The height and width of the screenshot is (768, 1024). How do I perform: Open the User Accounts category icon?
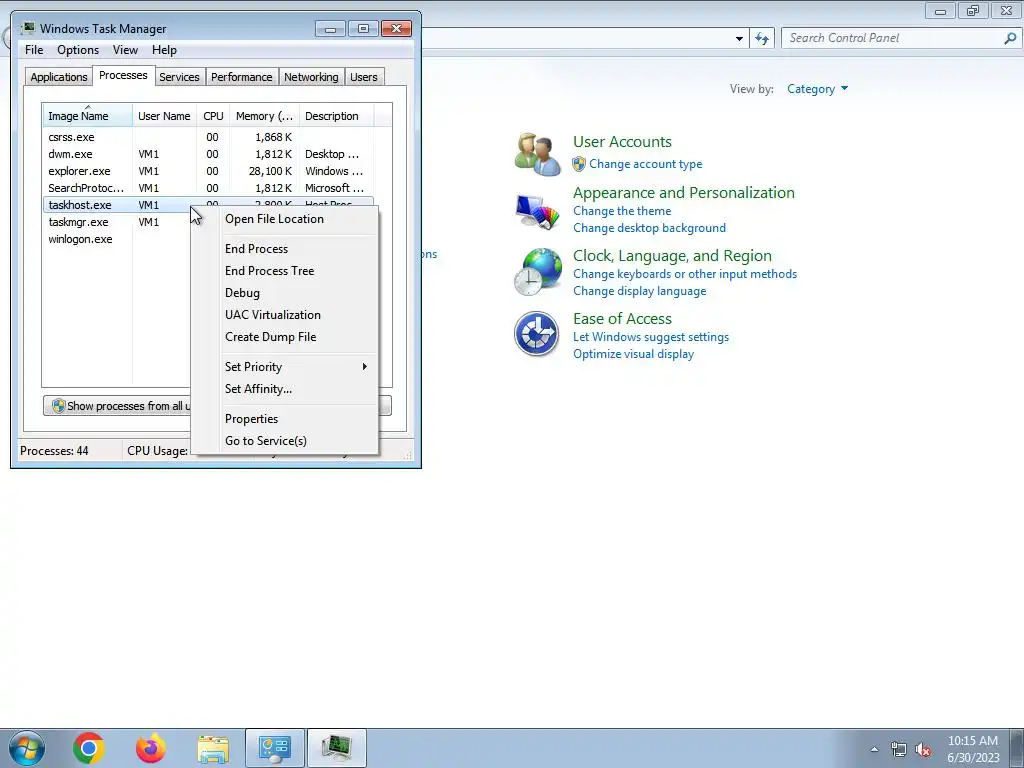point(537,154)
